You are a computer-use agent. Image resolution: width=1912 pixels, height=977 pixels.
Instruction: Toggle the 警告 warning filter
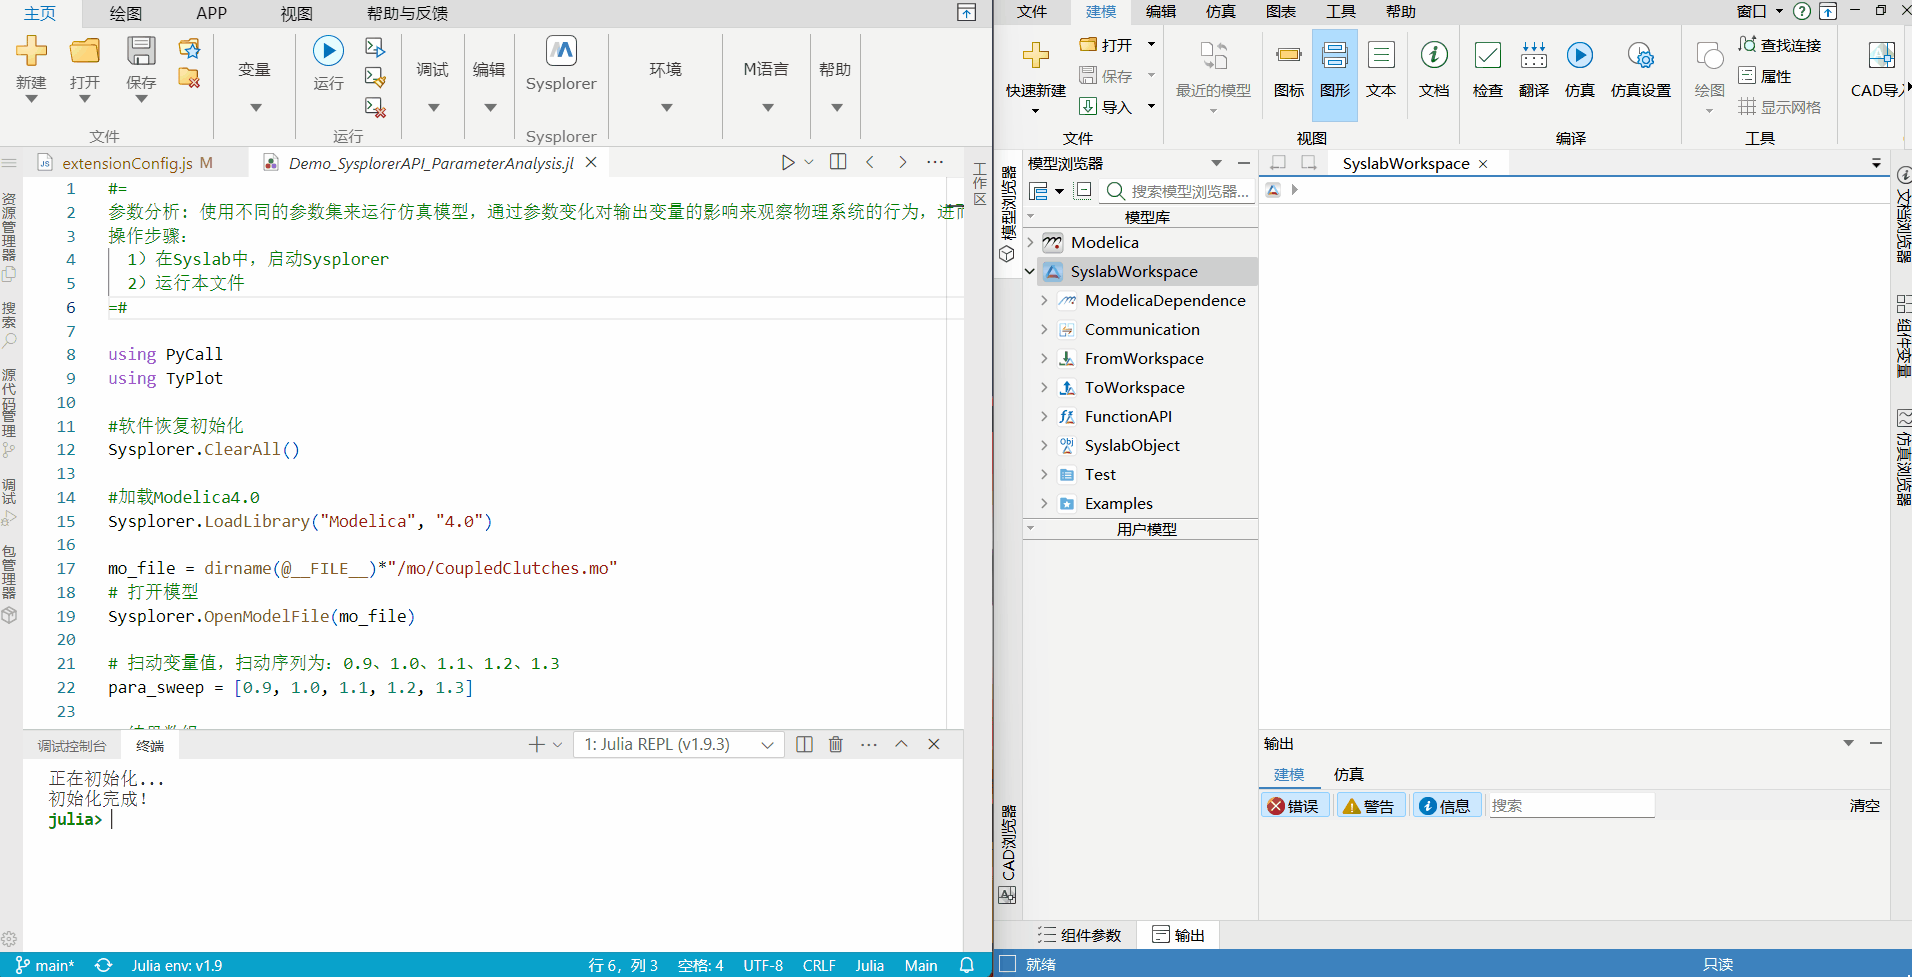pos(1369,806)
